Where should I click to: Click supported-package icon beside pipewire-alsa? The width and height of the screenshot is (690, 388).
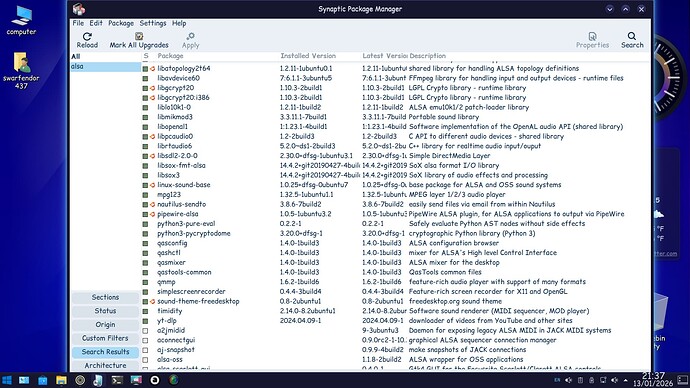click(153, 214)
